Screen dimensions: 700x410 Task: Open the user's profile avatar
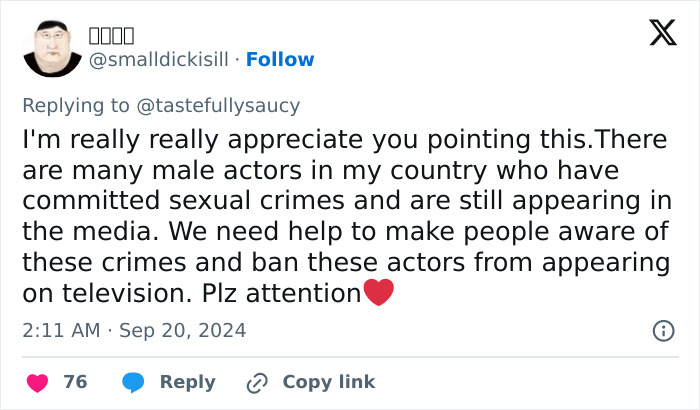point(52,47)
